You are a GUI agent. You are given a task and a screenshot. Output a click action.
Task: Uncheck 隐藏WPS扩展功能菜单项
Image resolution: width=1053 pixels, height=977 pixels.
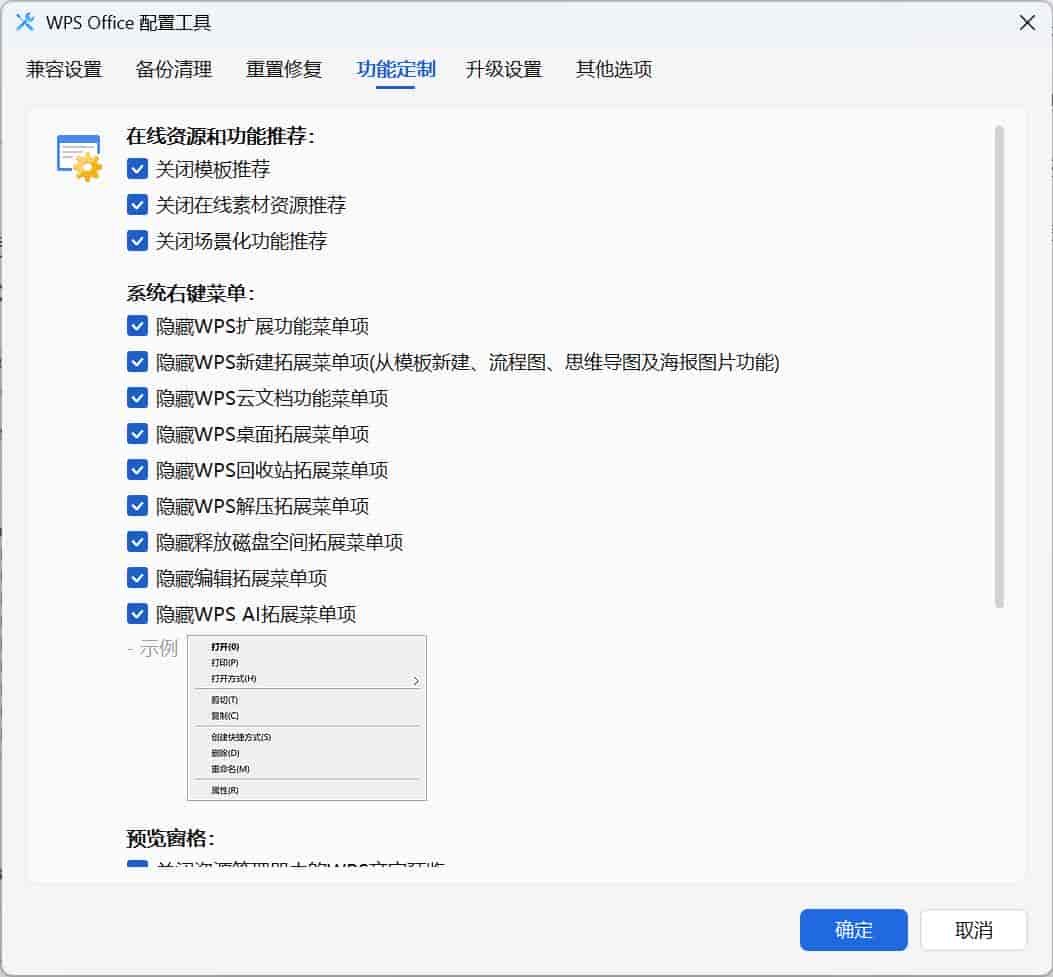click(x=137, y=326)
